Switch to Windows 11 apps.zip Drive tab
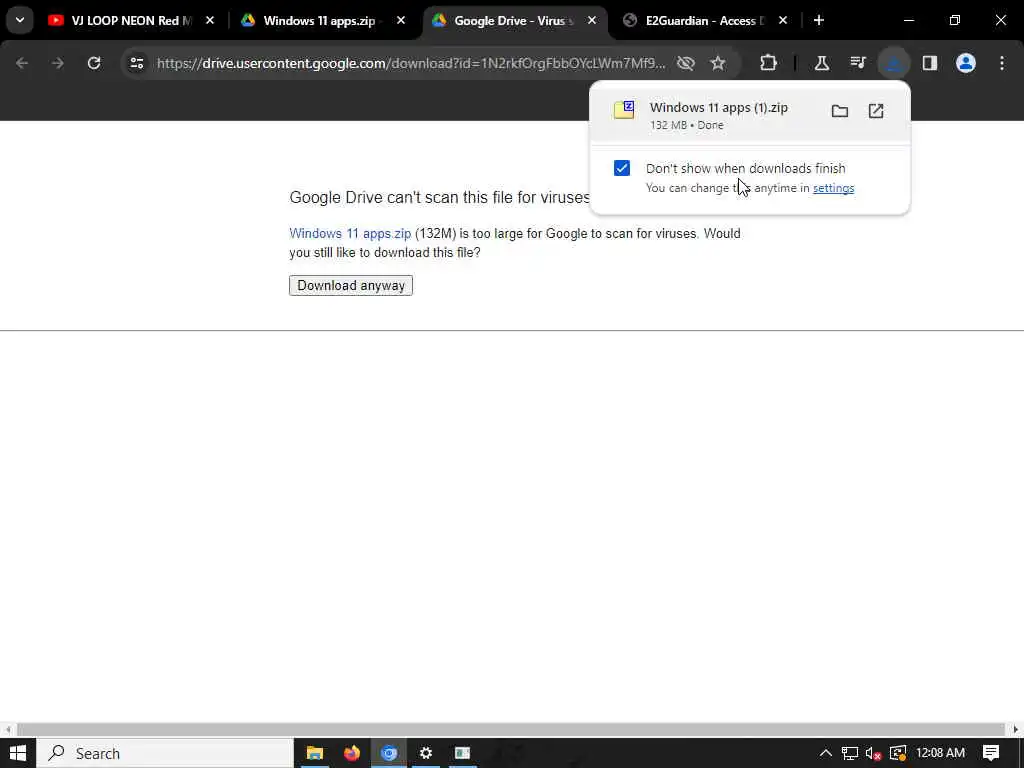 (x=320, y=21)
